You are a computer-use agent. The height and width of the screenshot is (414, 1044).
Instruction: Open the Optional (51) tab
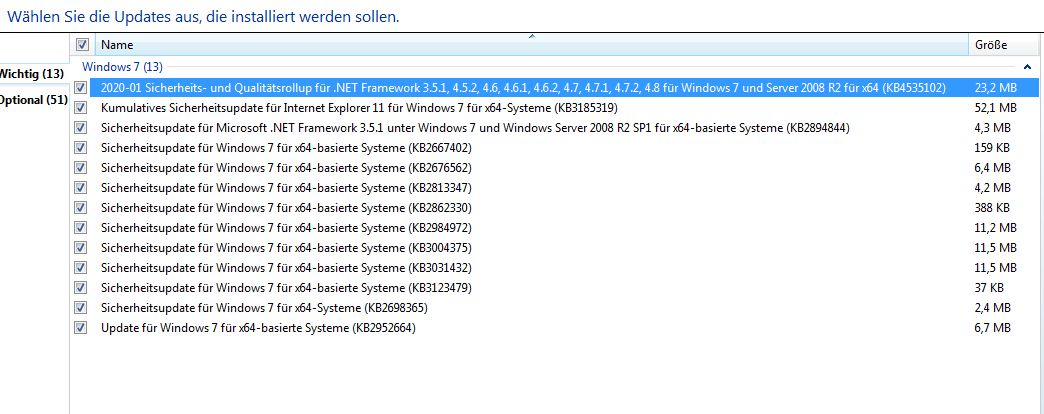pos(33,101)
